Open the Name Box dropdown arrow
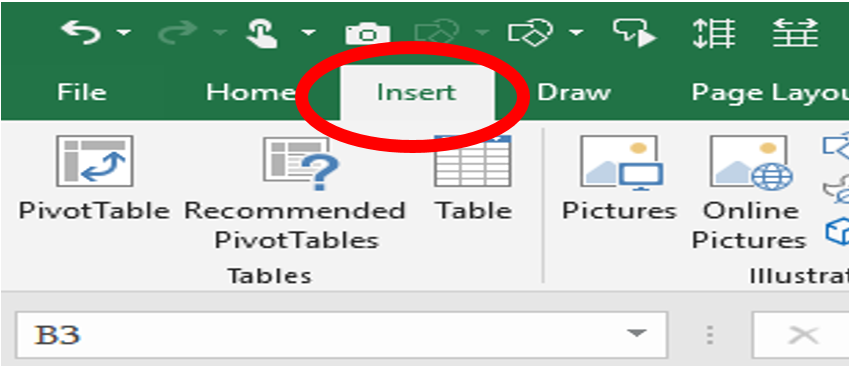This screenshot has width=850, height=366. tap(638, 334)
